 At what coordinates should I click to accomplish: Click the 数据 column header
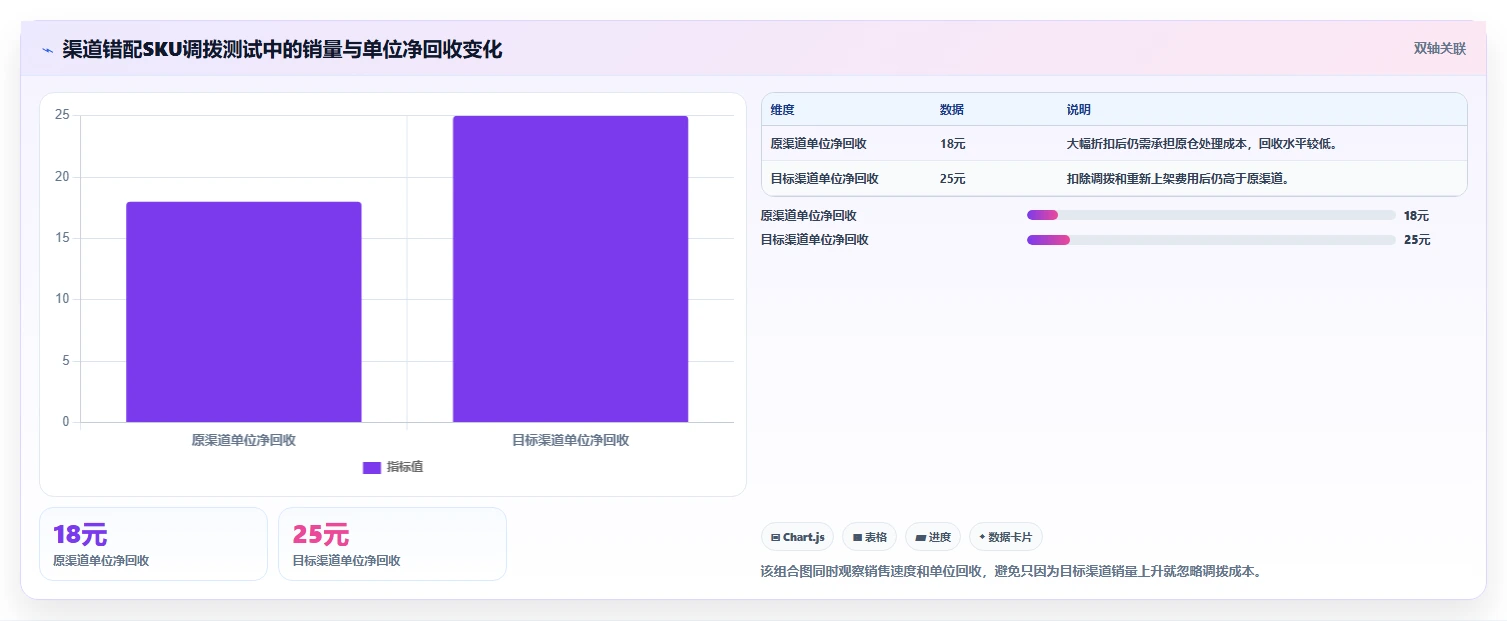952,109
